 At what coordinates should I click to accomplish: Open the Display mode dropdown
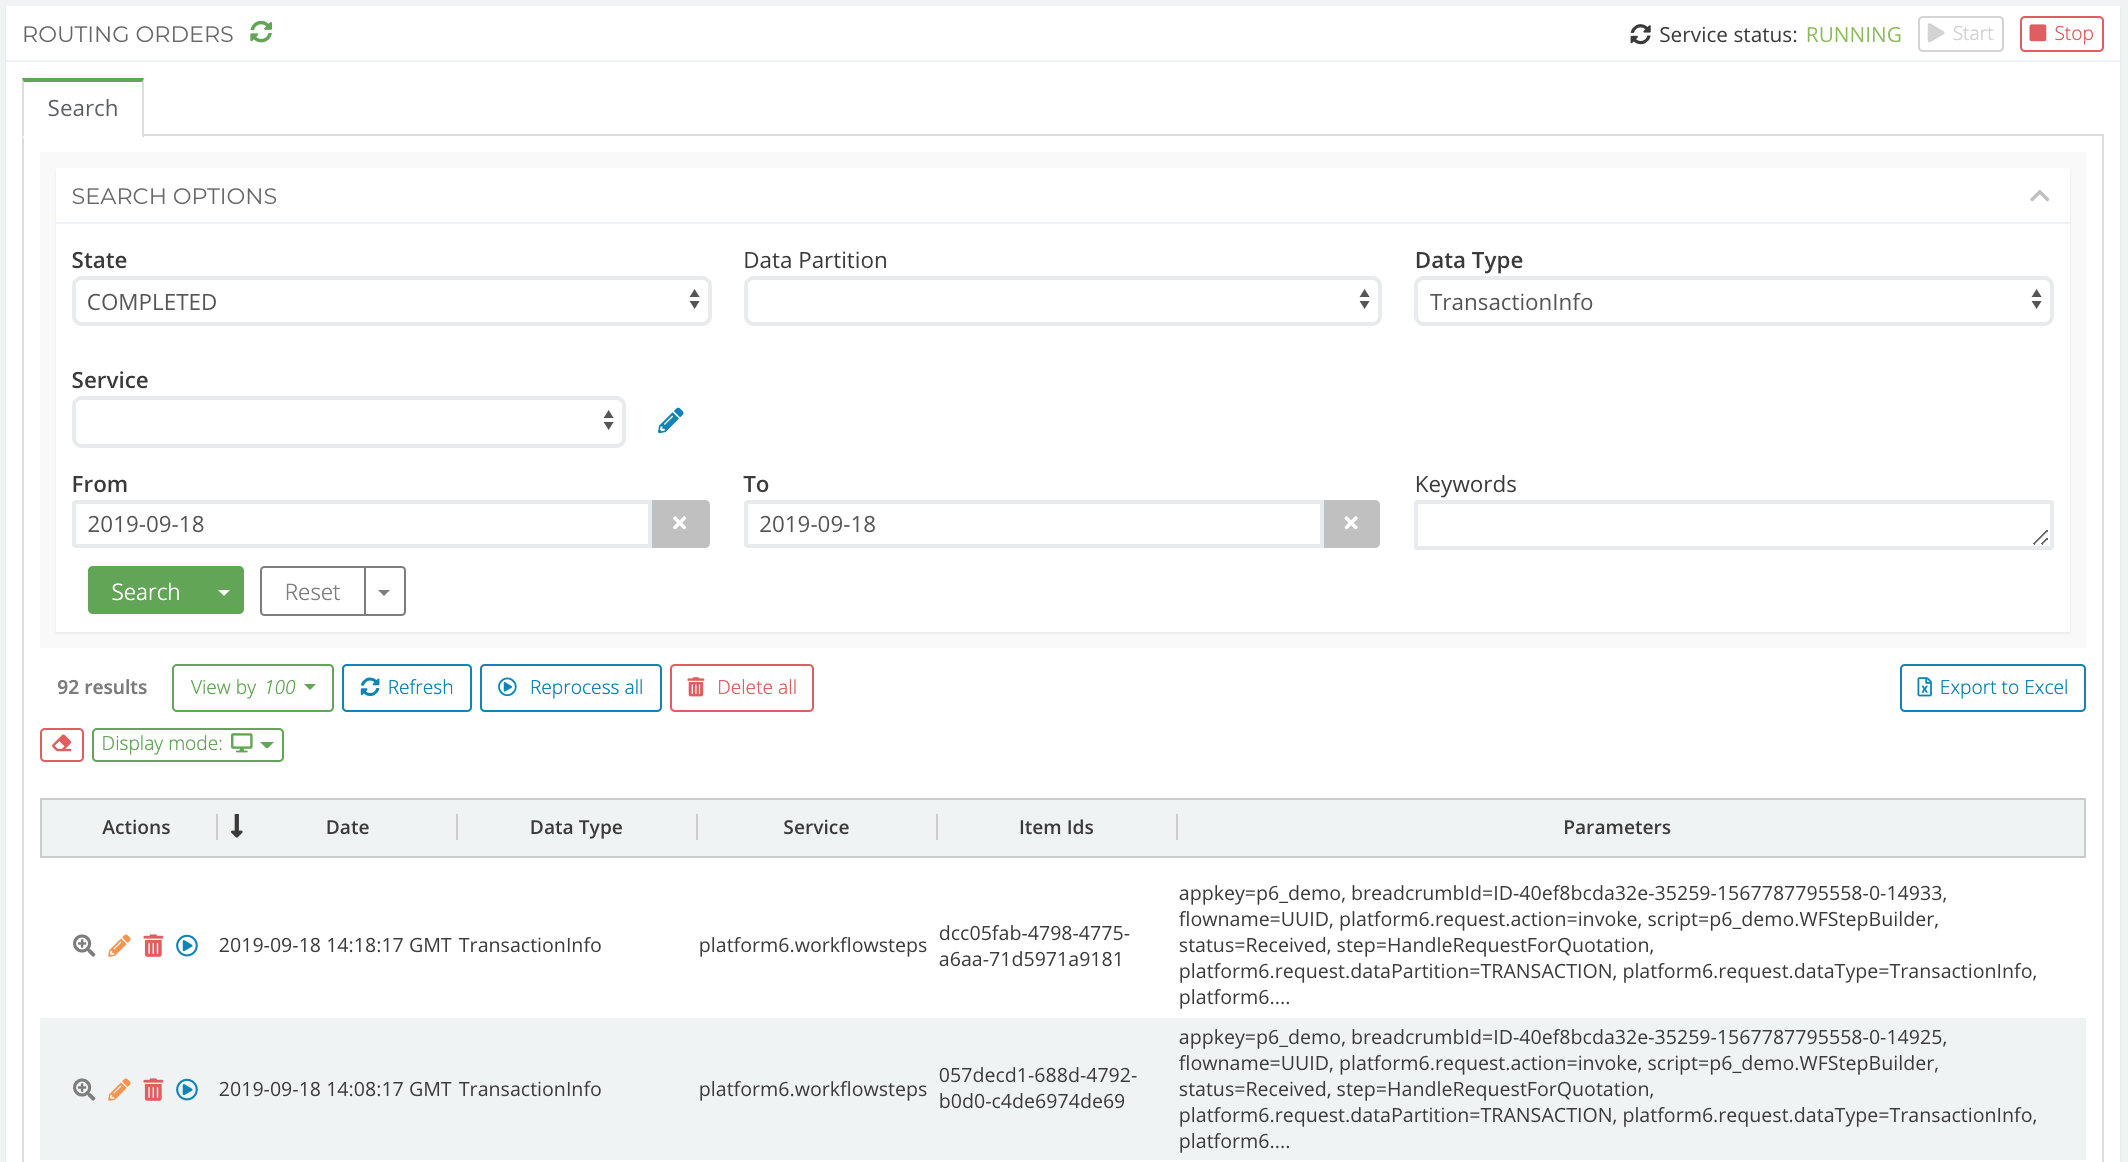tap(187, 744)
